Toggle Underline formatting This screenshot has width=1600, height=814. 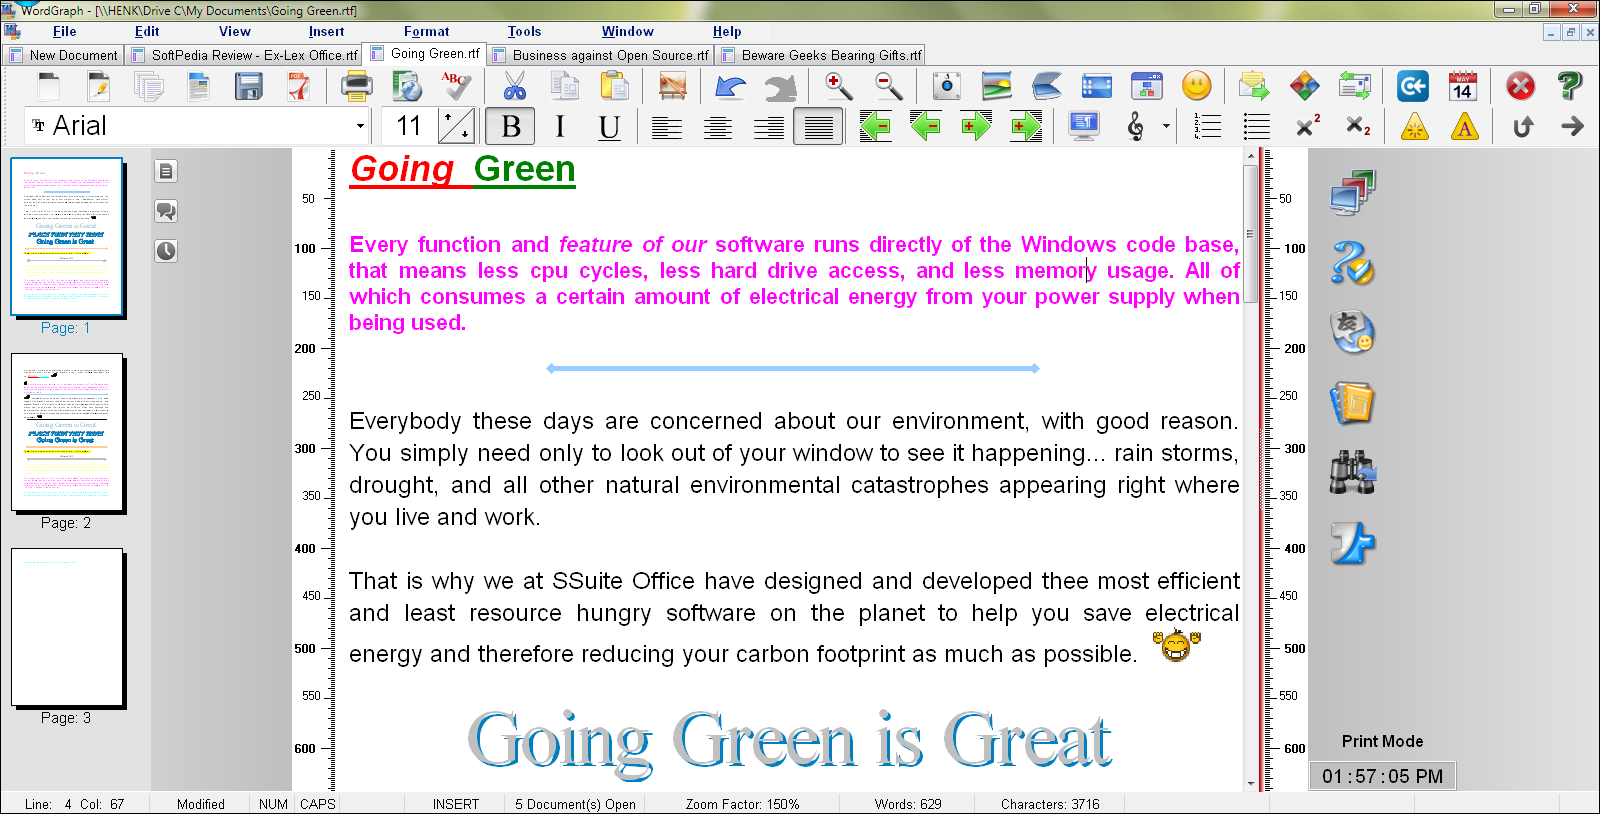pos(608,127)
